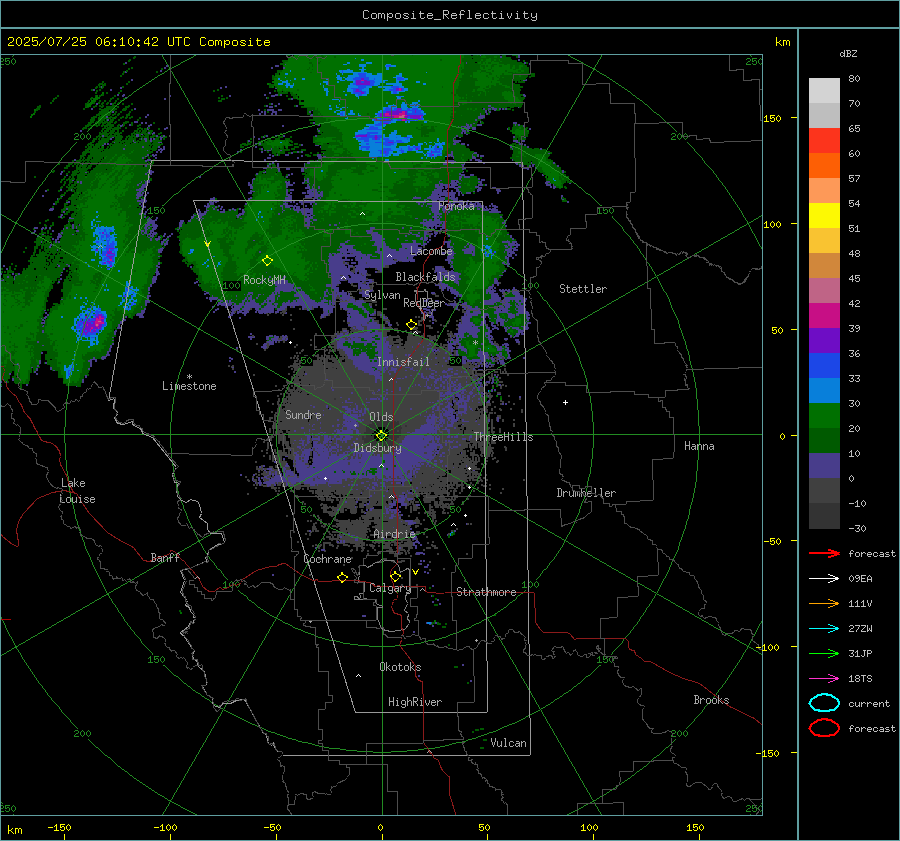Click the green 31JP arrow icon
The image size is (900, 841).
(x=824, y=653)
